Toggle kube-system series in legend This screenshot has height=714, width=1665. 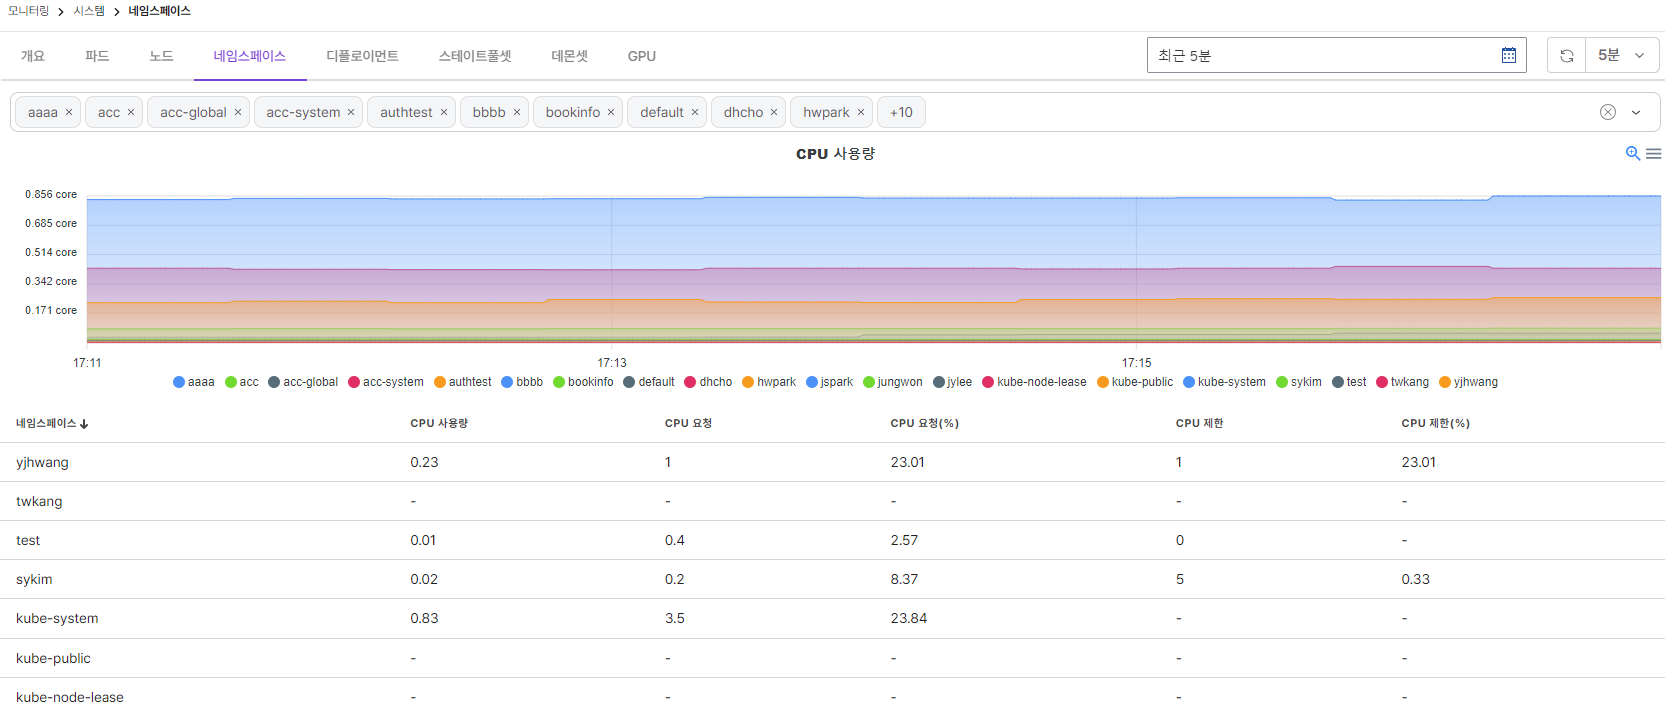[1224, 382]
